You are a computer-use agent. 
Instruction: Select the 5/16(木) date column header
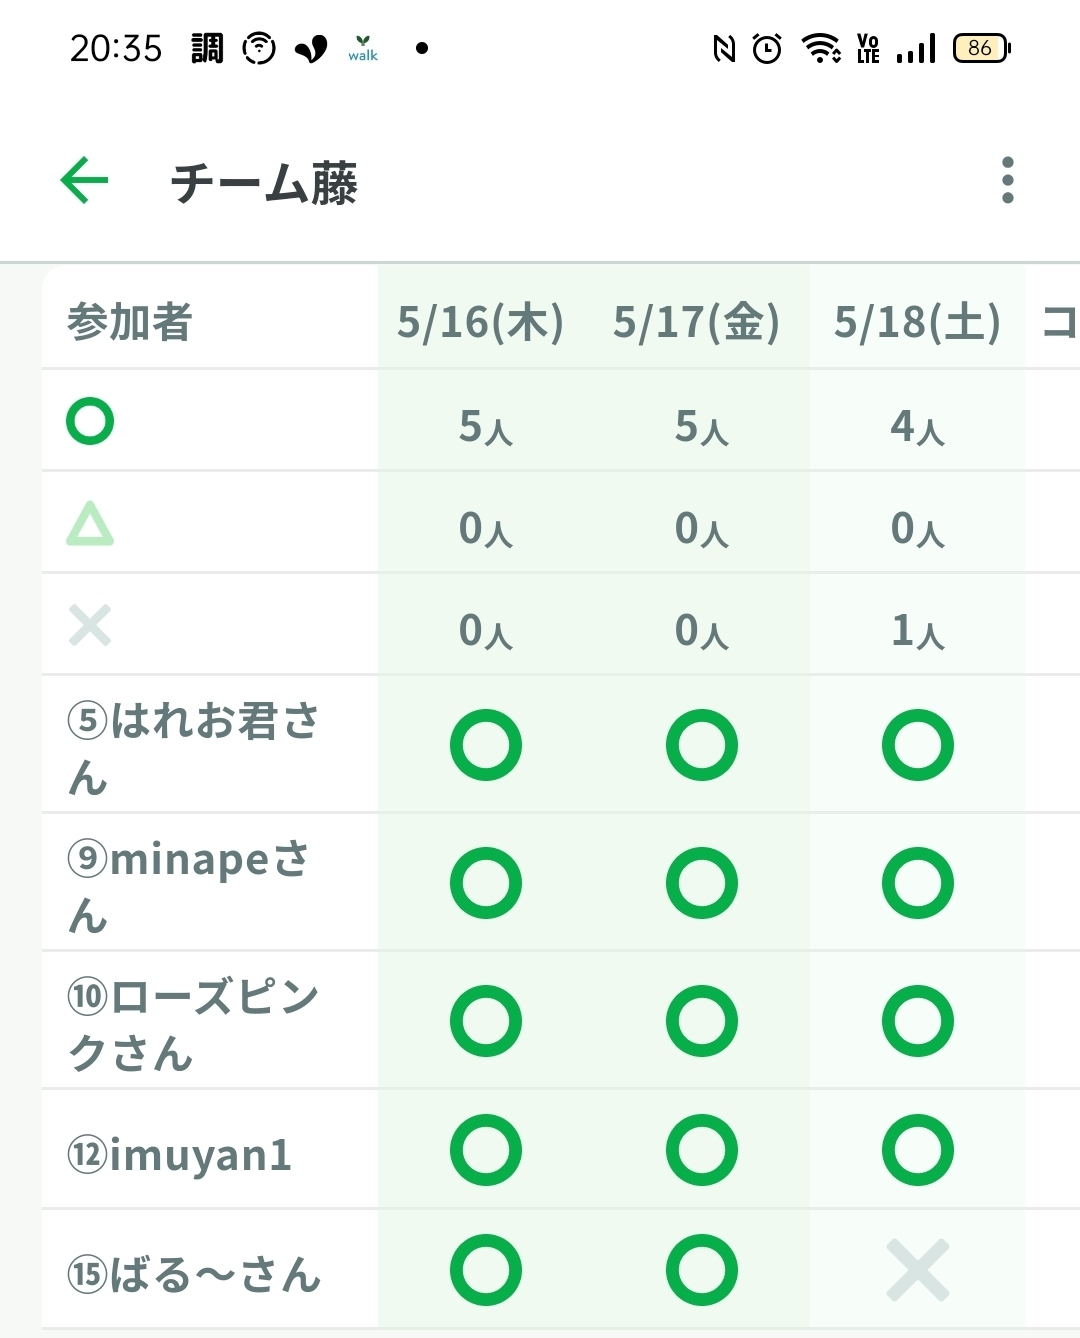click(481, 322)
